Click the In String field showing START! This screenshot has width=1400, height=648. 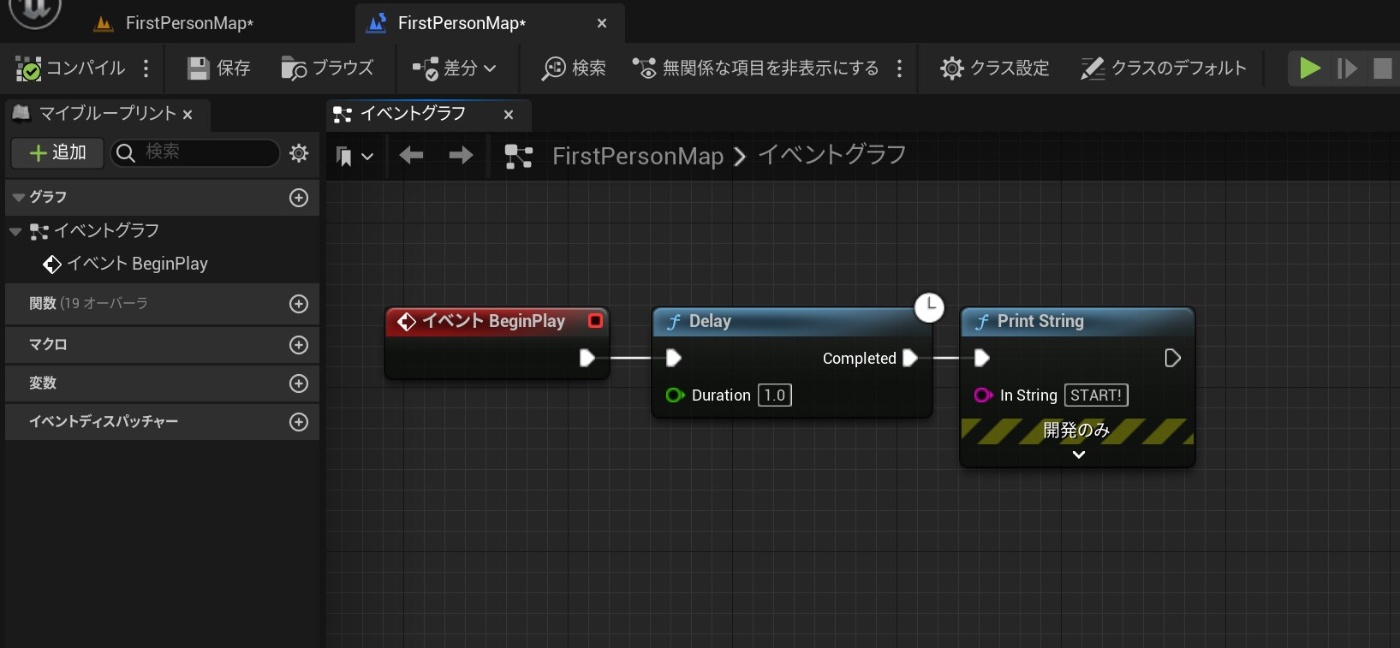tap(1097, 395)
